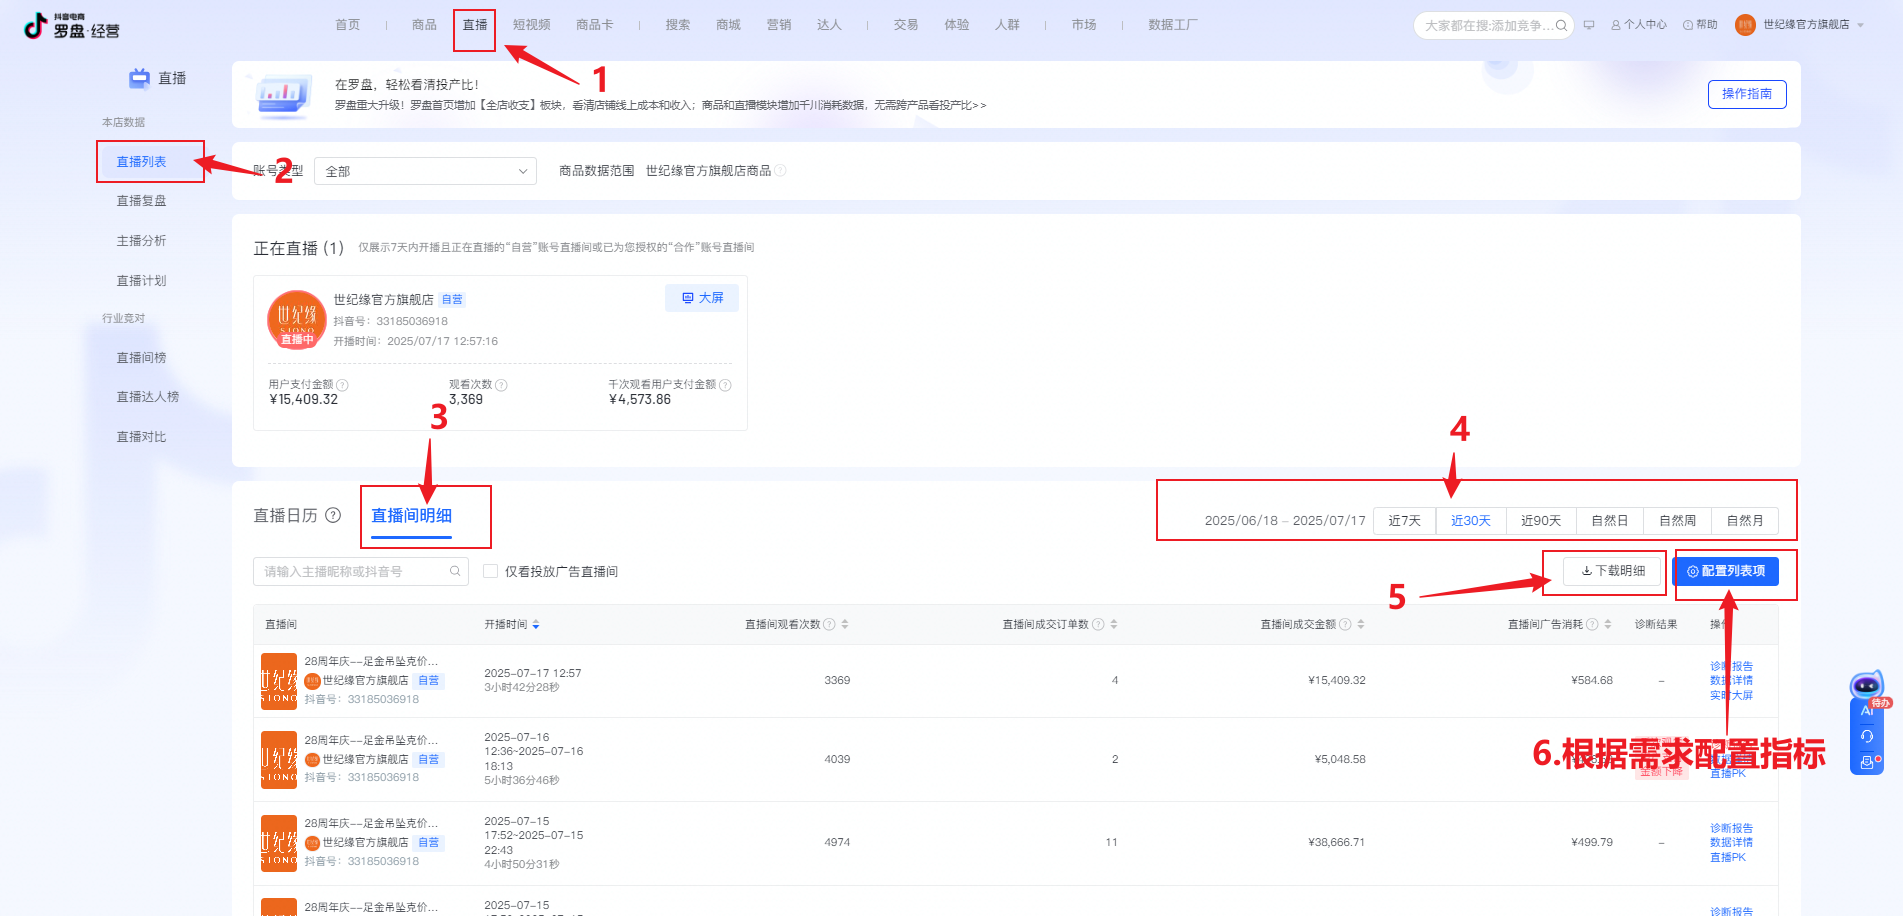Screen dimensions: 1903x916
Task: Open the floating AI assistant robot icon
Action: [1866, 686]
